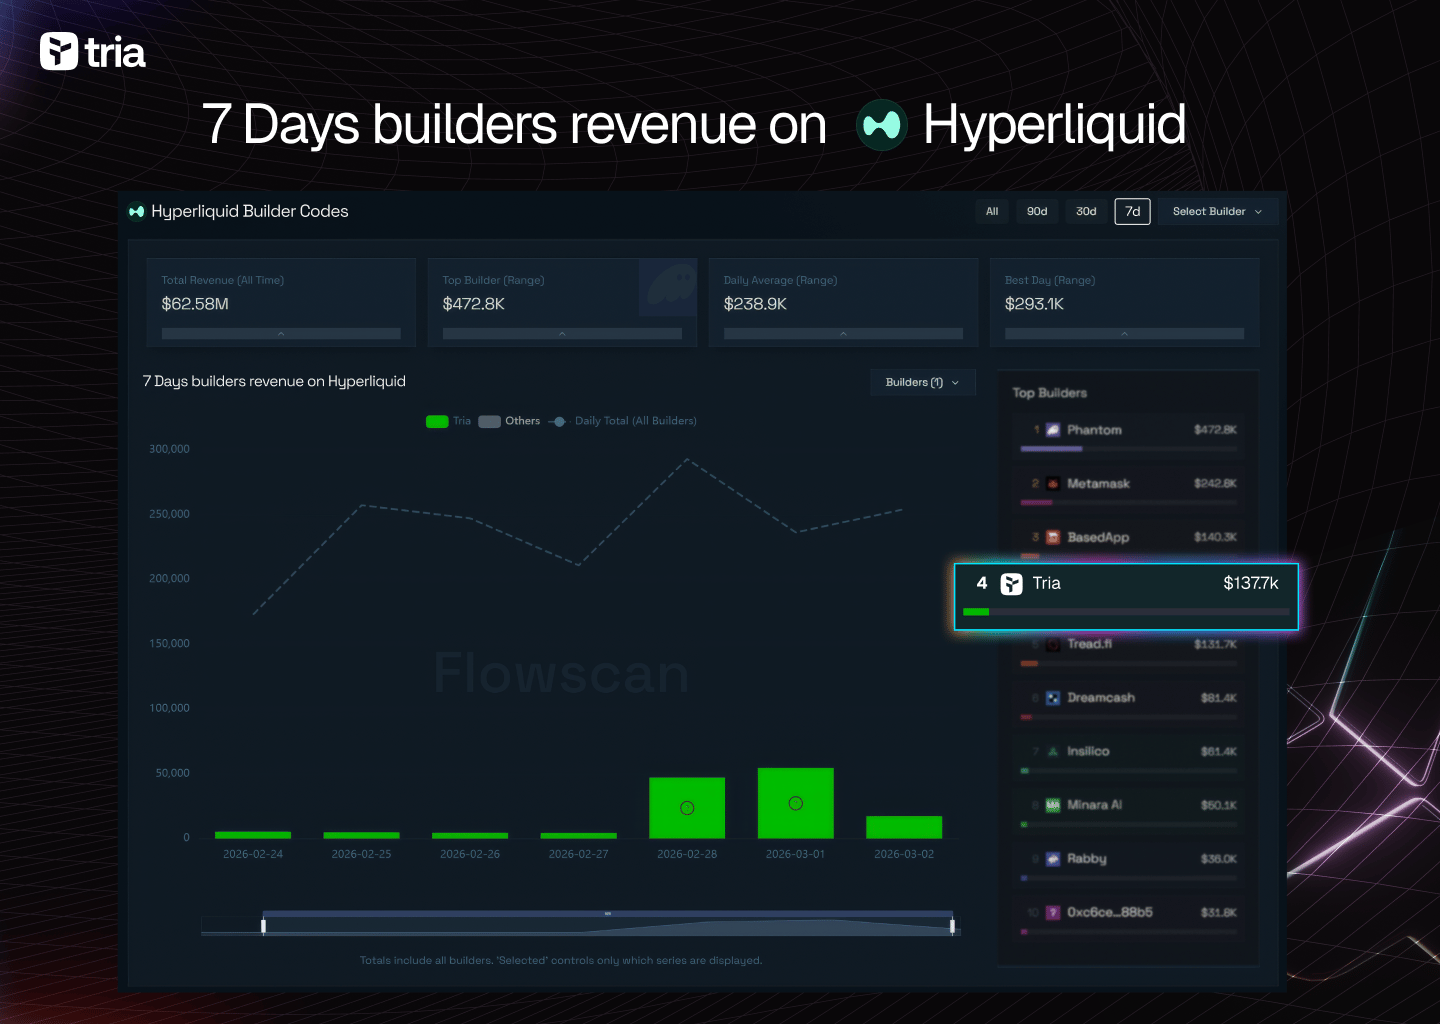1440x1024 pixels.
Task: Switch to the 30d time range tab
Action: tap(1086, 212)
